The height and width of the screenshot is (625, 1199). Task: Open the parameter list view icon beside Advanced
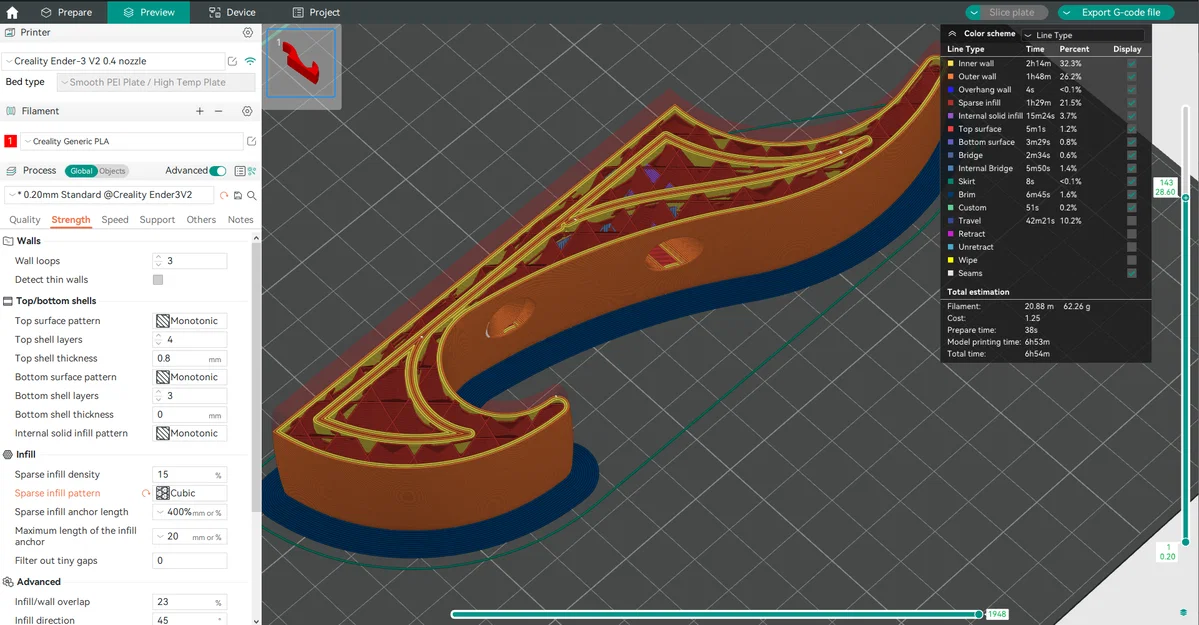tap(239, 171)
